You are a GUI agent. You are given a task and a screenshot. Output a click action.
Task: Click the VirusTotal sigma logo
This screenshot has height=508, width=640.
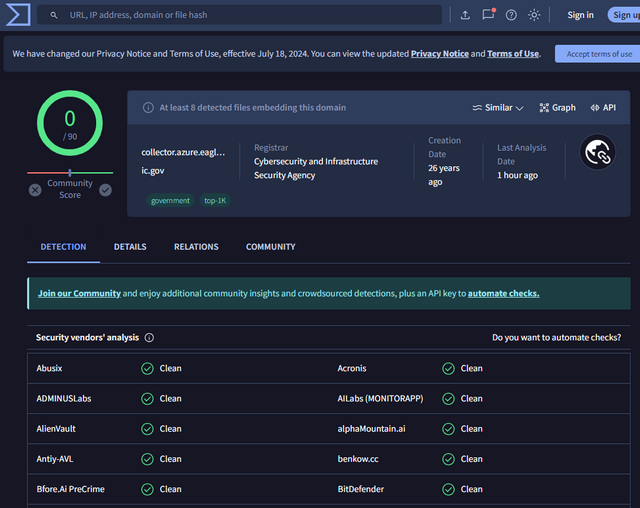18,15
